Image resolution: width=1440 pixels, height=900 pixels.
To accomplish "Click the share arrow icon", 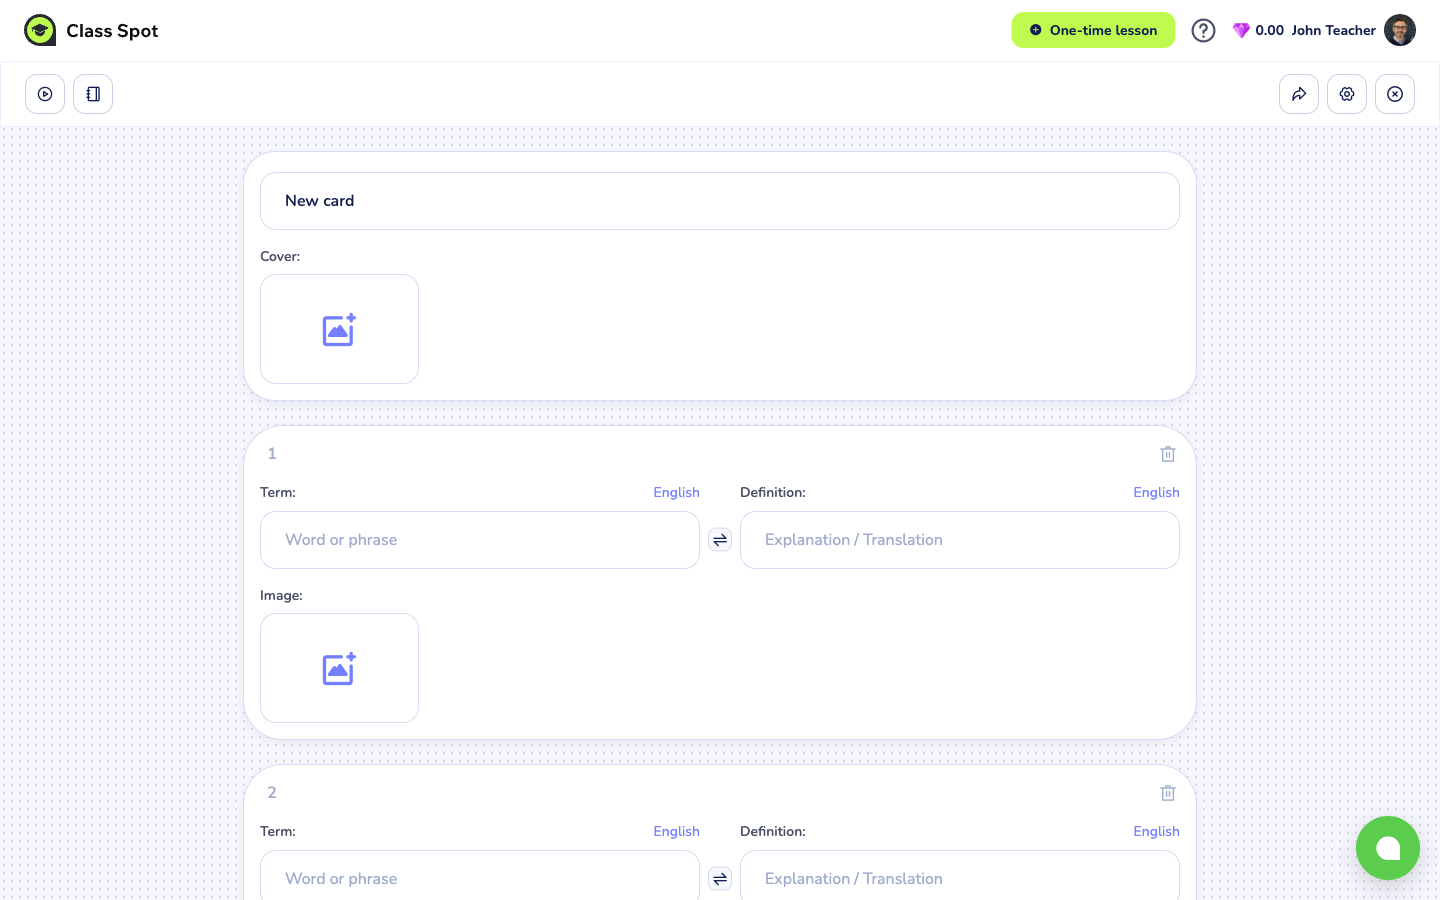I will (1299, 94).
